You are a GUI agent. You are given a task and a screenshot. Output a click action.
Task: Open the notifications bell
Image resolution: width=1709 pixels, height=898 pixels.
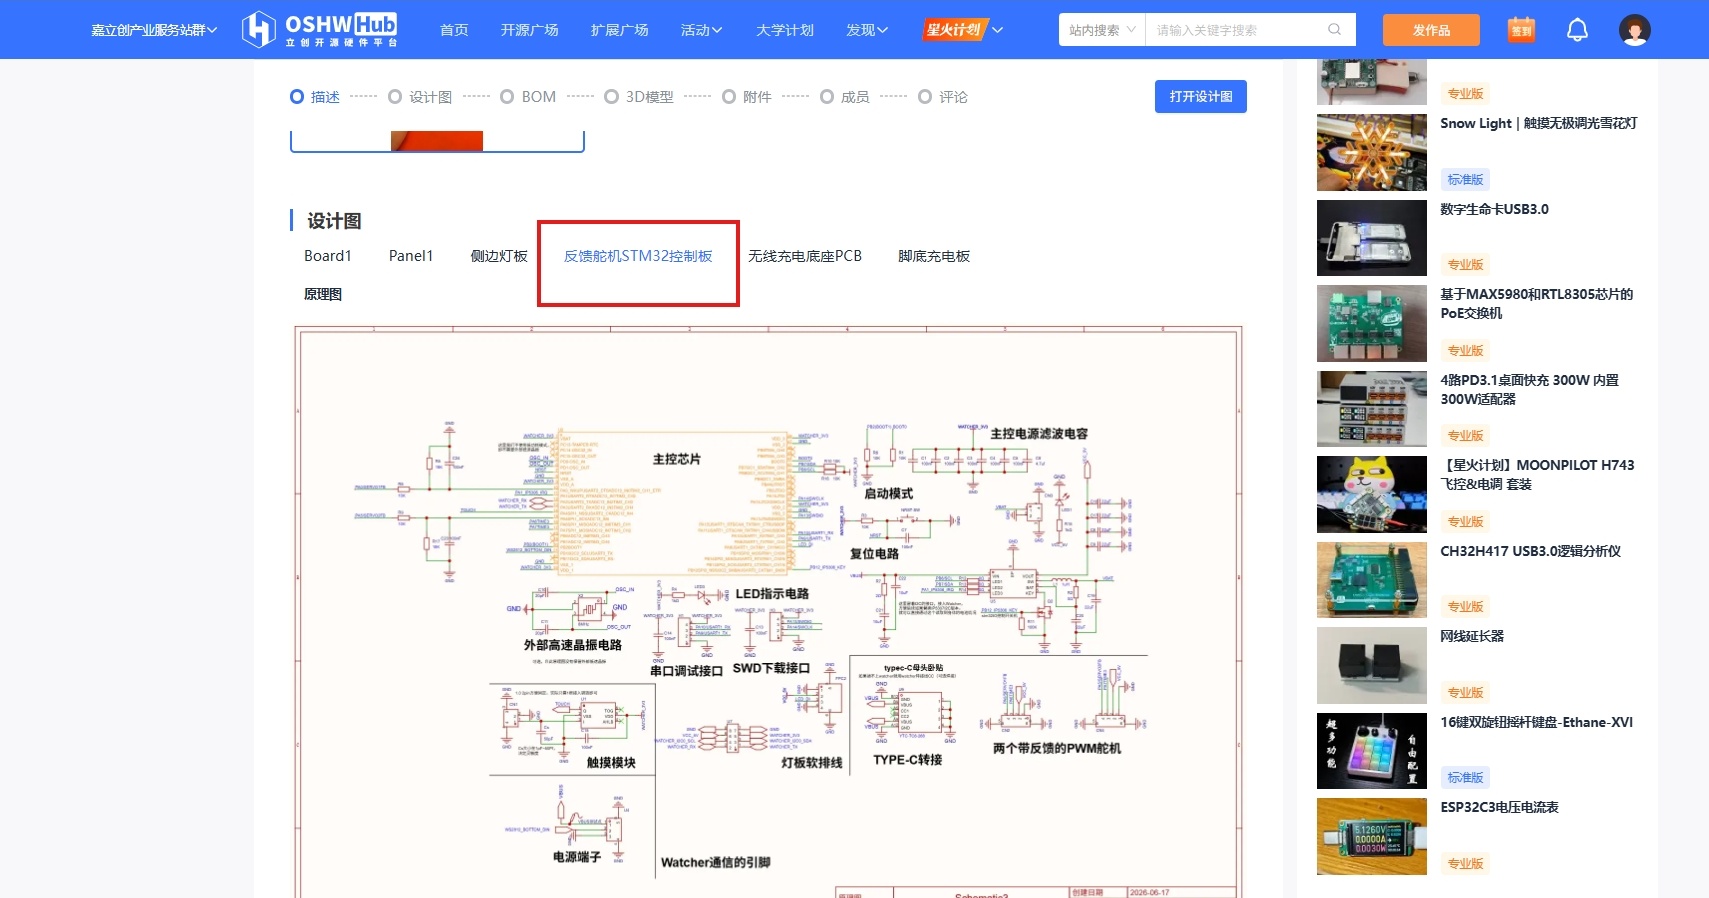[x=1577, y=30]
